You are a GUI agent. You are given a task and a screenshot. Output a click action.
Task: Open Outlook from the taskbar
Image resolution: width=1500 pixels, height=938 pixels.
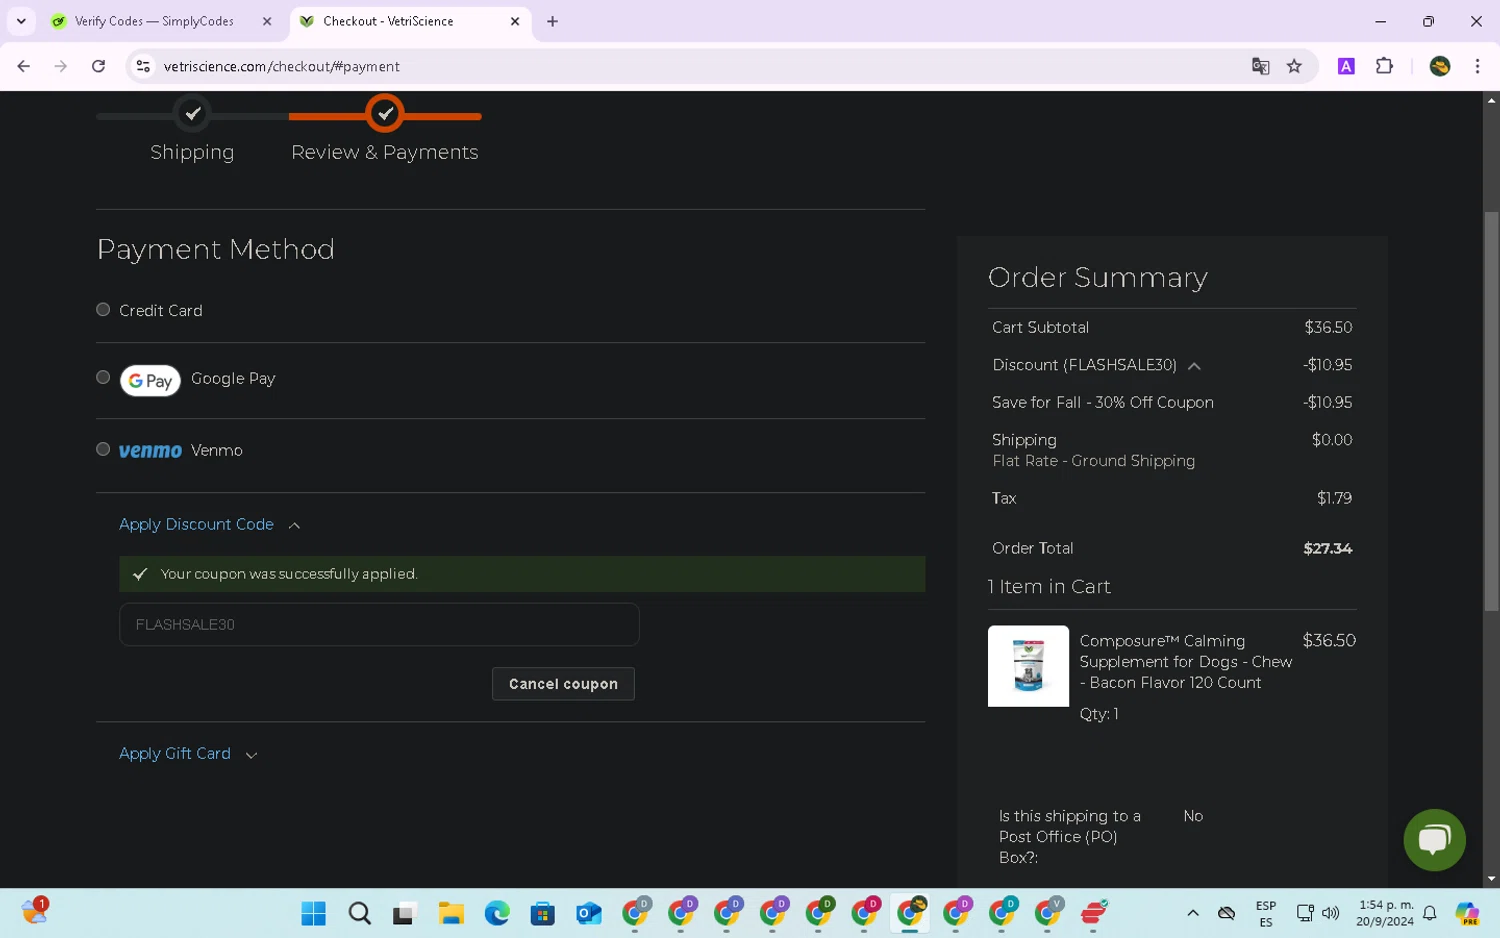click(x=589, y=913)
